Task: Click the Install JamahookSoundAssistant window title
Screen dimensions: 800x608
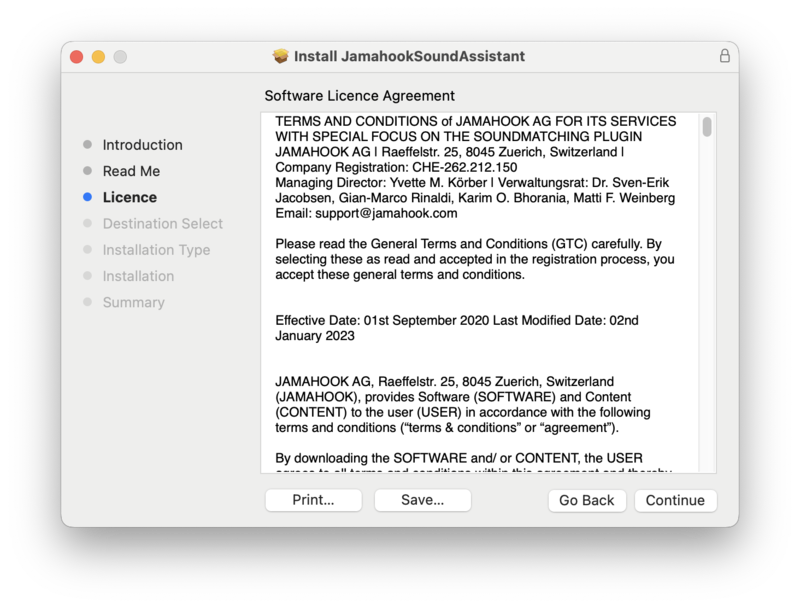Action: click(409, 56)
